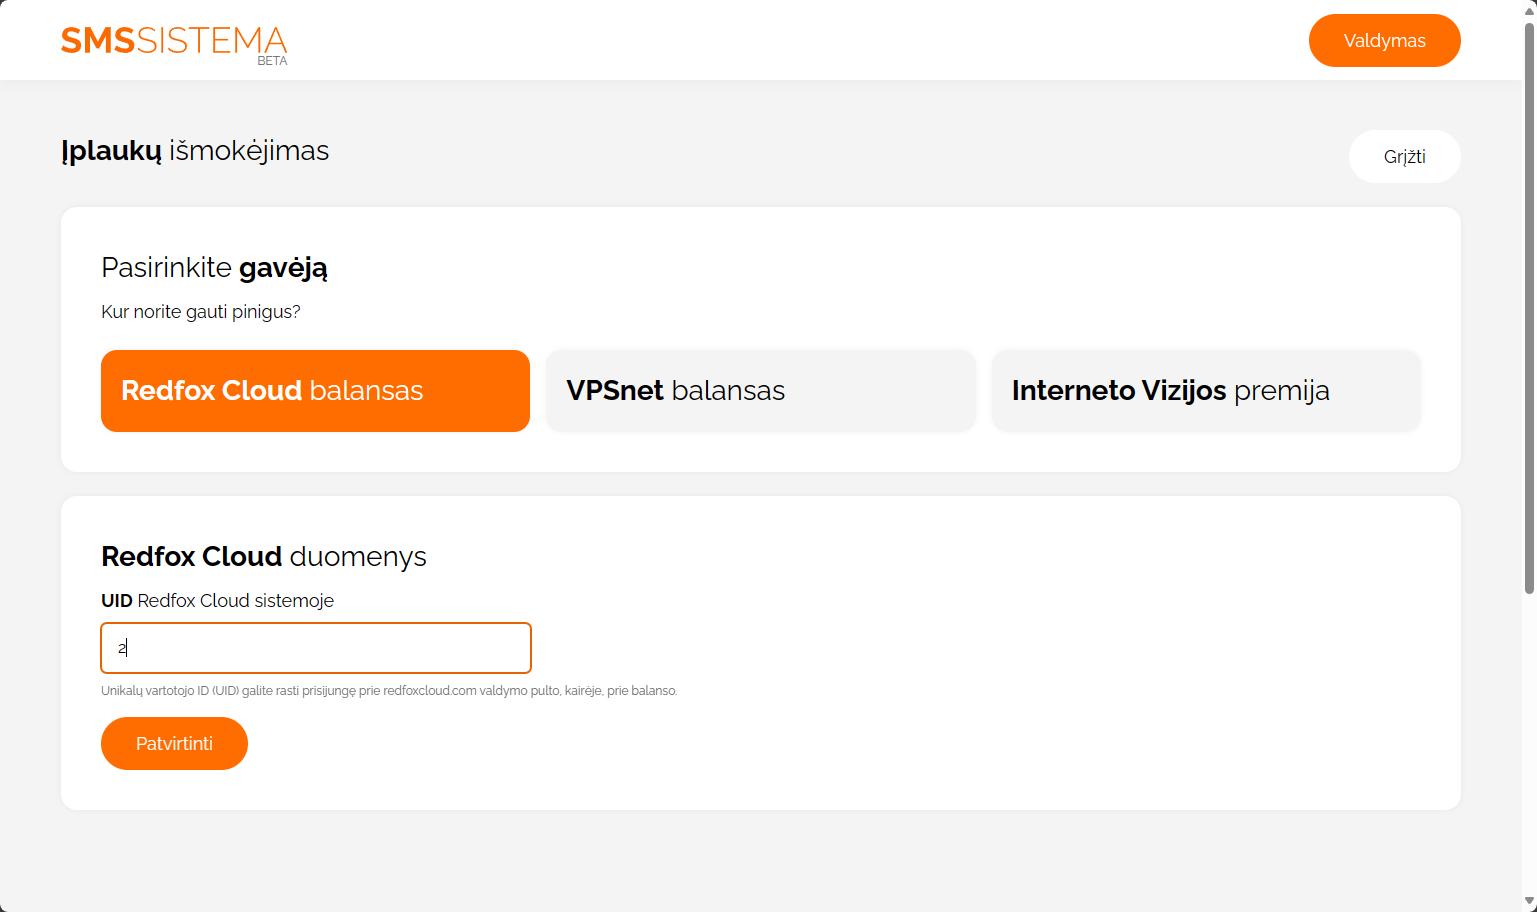This screenshot has width=1537, height=912.
Task: Click the Įplaukų išmokėjimas page heading
Action: (x=195, y=151)
